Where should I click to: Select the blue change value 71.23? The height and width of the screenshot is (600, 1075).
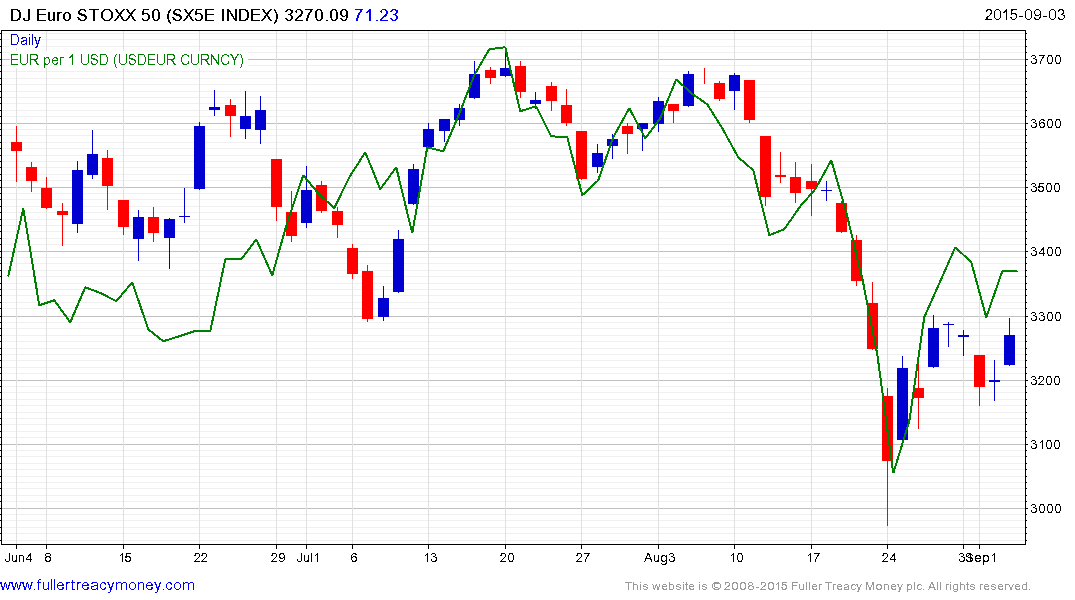click(376, 15)
